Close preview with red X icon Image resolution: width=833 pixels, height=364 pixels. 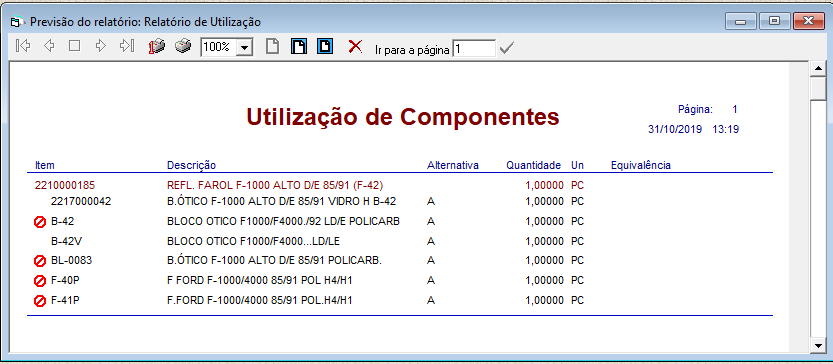click(355, 46)
